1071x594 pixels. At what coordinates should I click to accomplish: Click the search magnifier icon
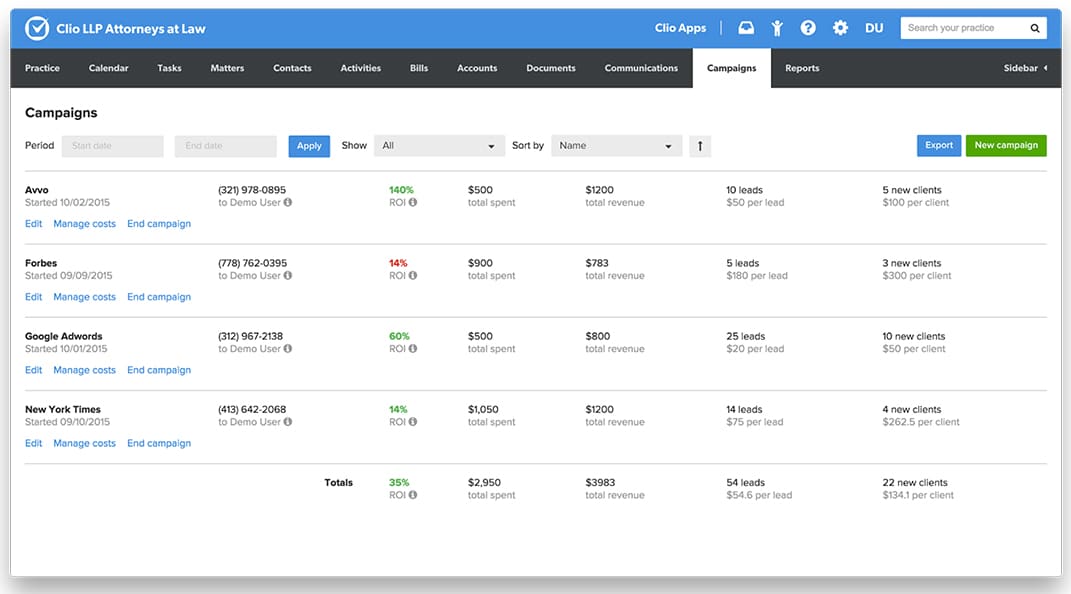click(x=1035, y=28)
